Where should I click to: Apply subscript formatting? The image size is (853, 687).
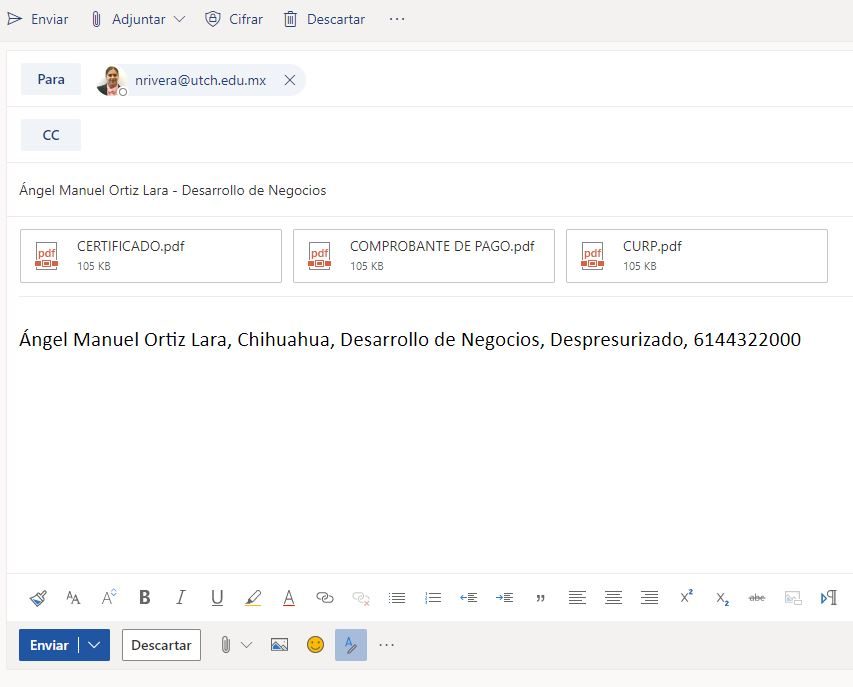pyautogui.click(x=722, y=598)
